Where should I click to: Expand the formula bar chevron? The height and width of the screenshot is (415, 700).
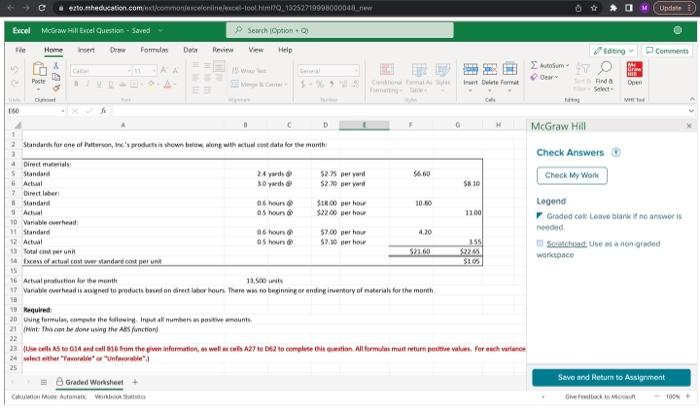[x=691, y=111]
